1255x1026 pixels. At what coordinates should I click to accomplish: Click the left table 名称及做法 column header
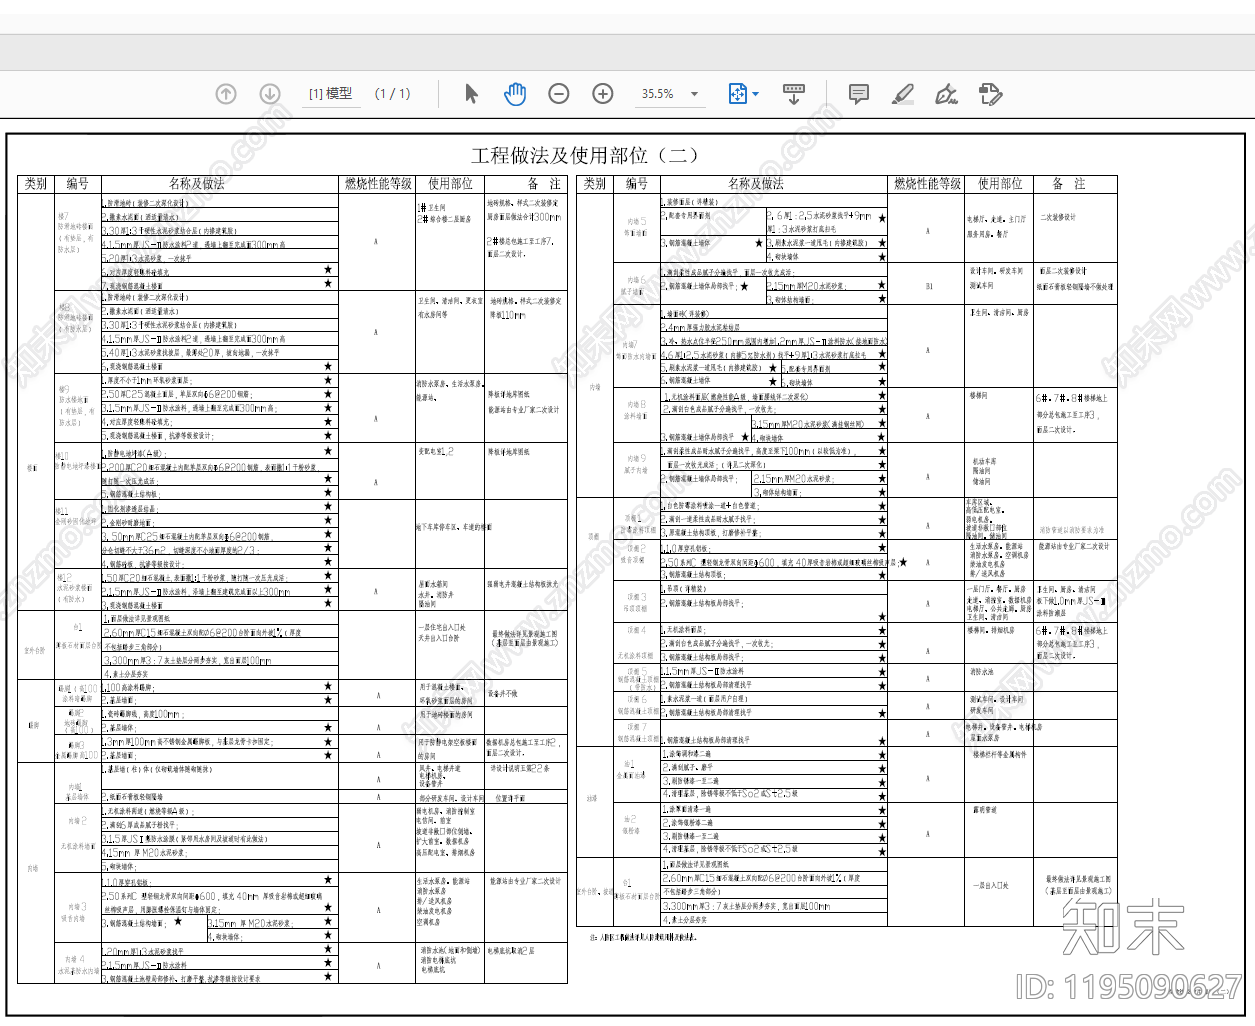click(x=197, y=184)
